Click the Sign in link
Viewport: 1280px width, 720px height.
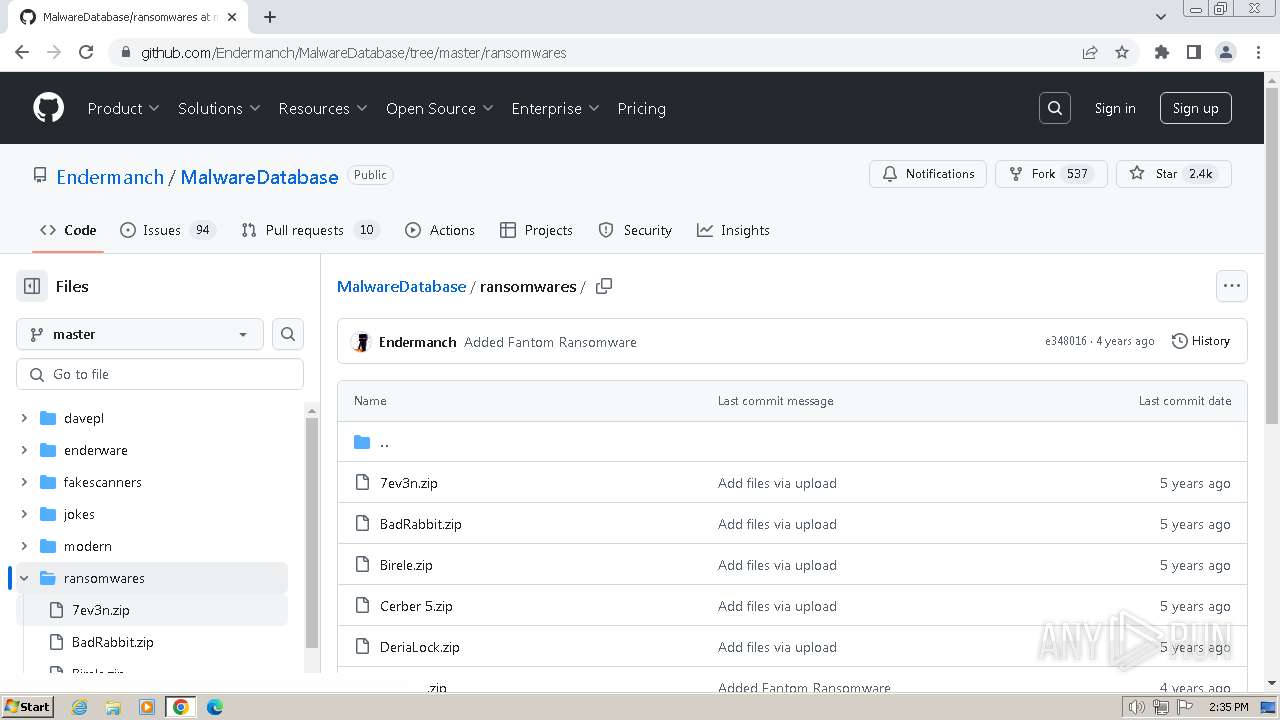pos(1115,108)
